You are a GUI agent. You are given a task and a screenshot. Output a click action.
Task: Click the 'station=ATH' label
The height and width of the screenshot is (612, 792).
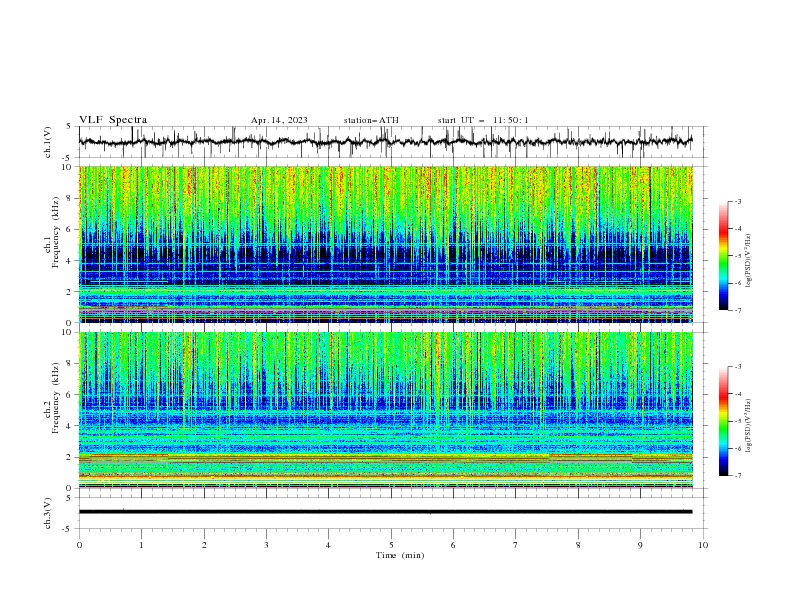click(x=371, y=120)
